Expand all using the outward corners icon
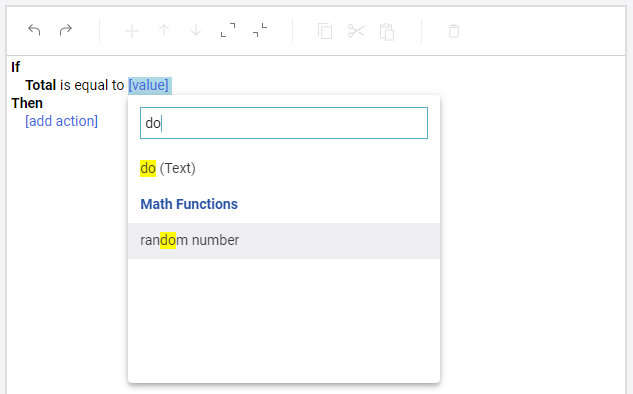The image size is (633, 394). click(x=228, y=30)
